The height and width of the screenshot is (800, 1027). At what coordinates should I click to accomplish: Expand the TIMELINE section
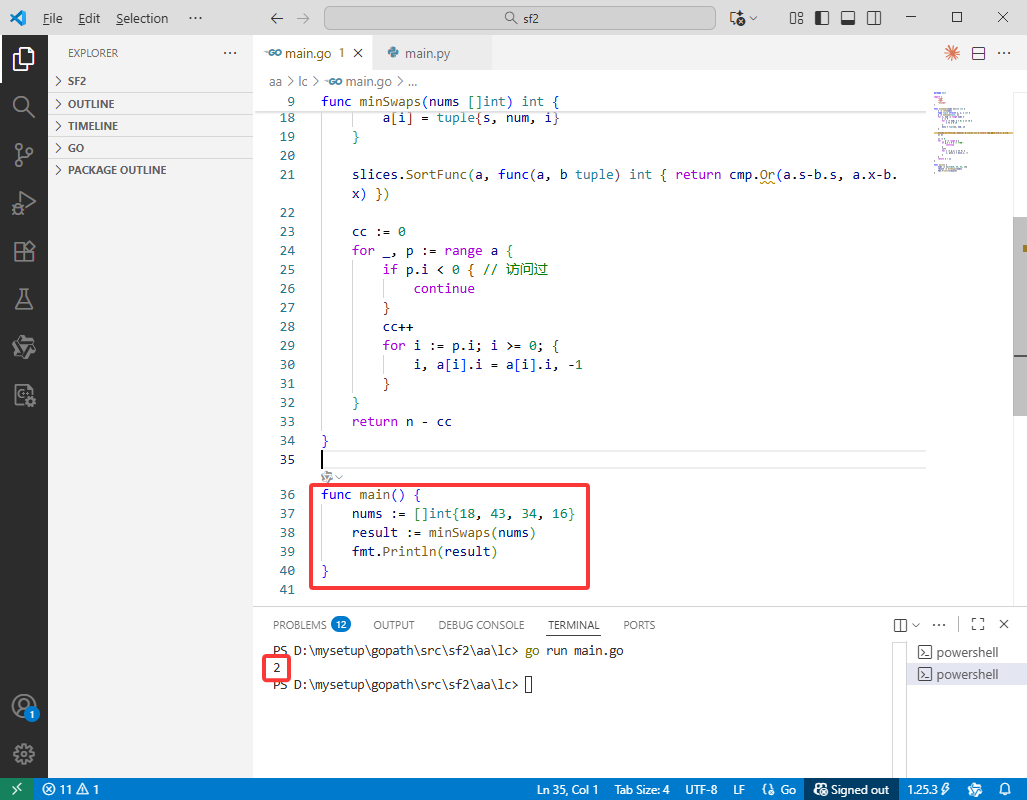tap(151, 126)
